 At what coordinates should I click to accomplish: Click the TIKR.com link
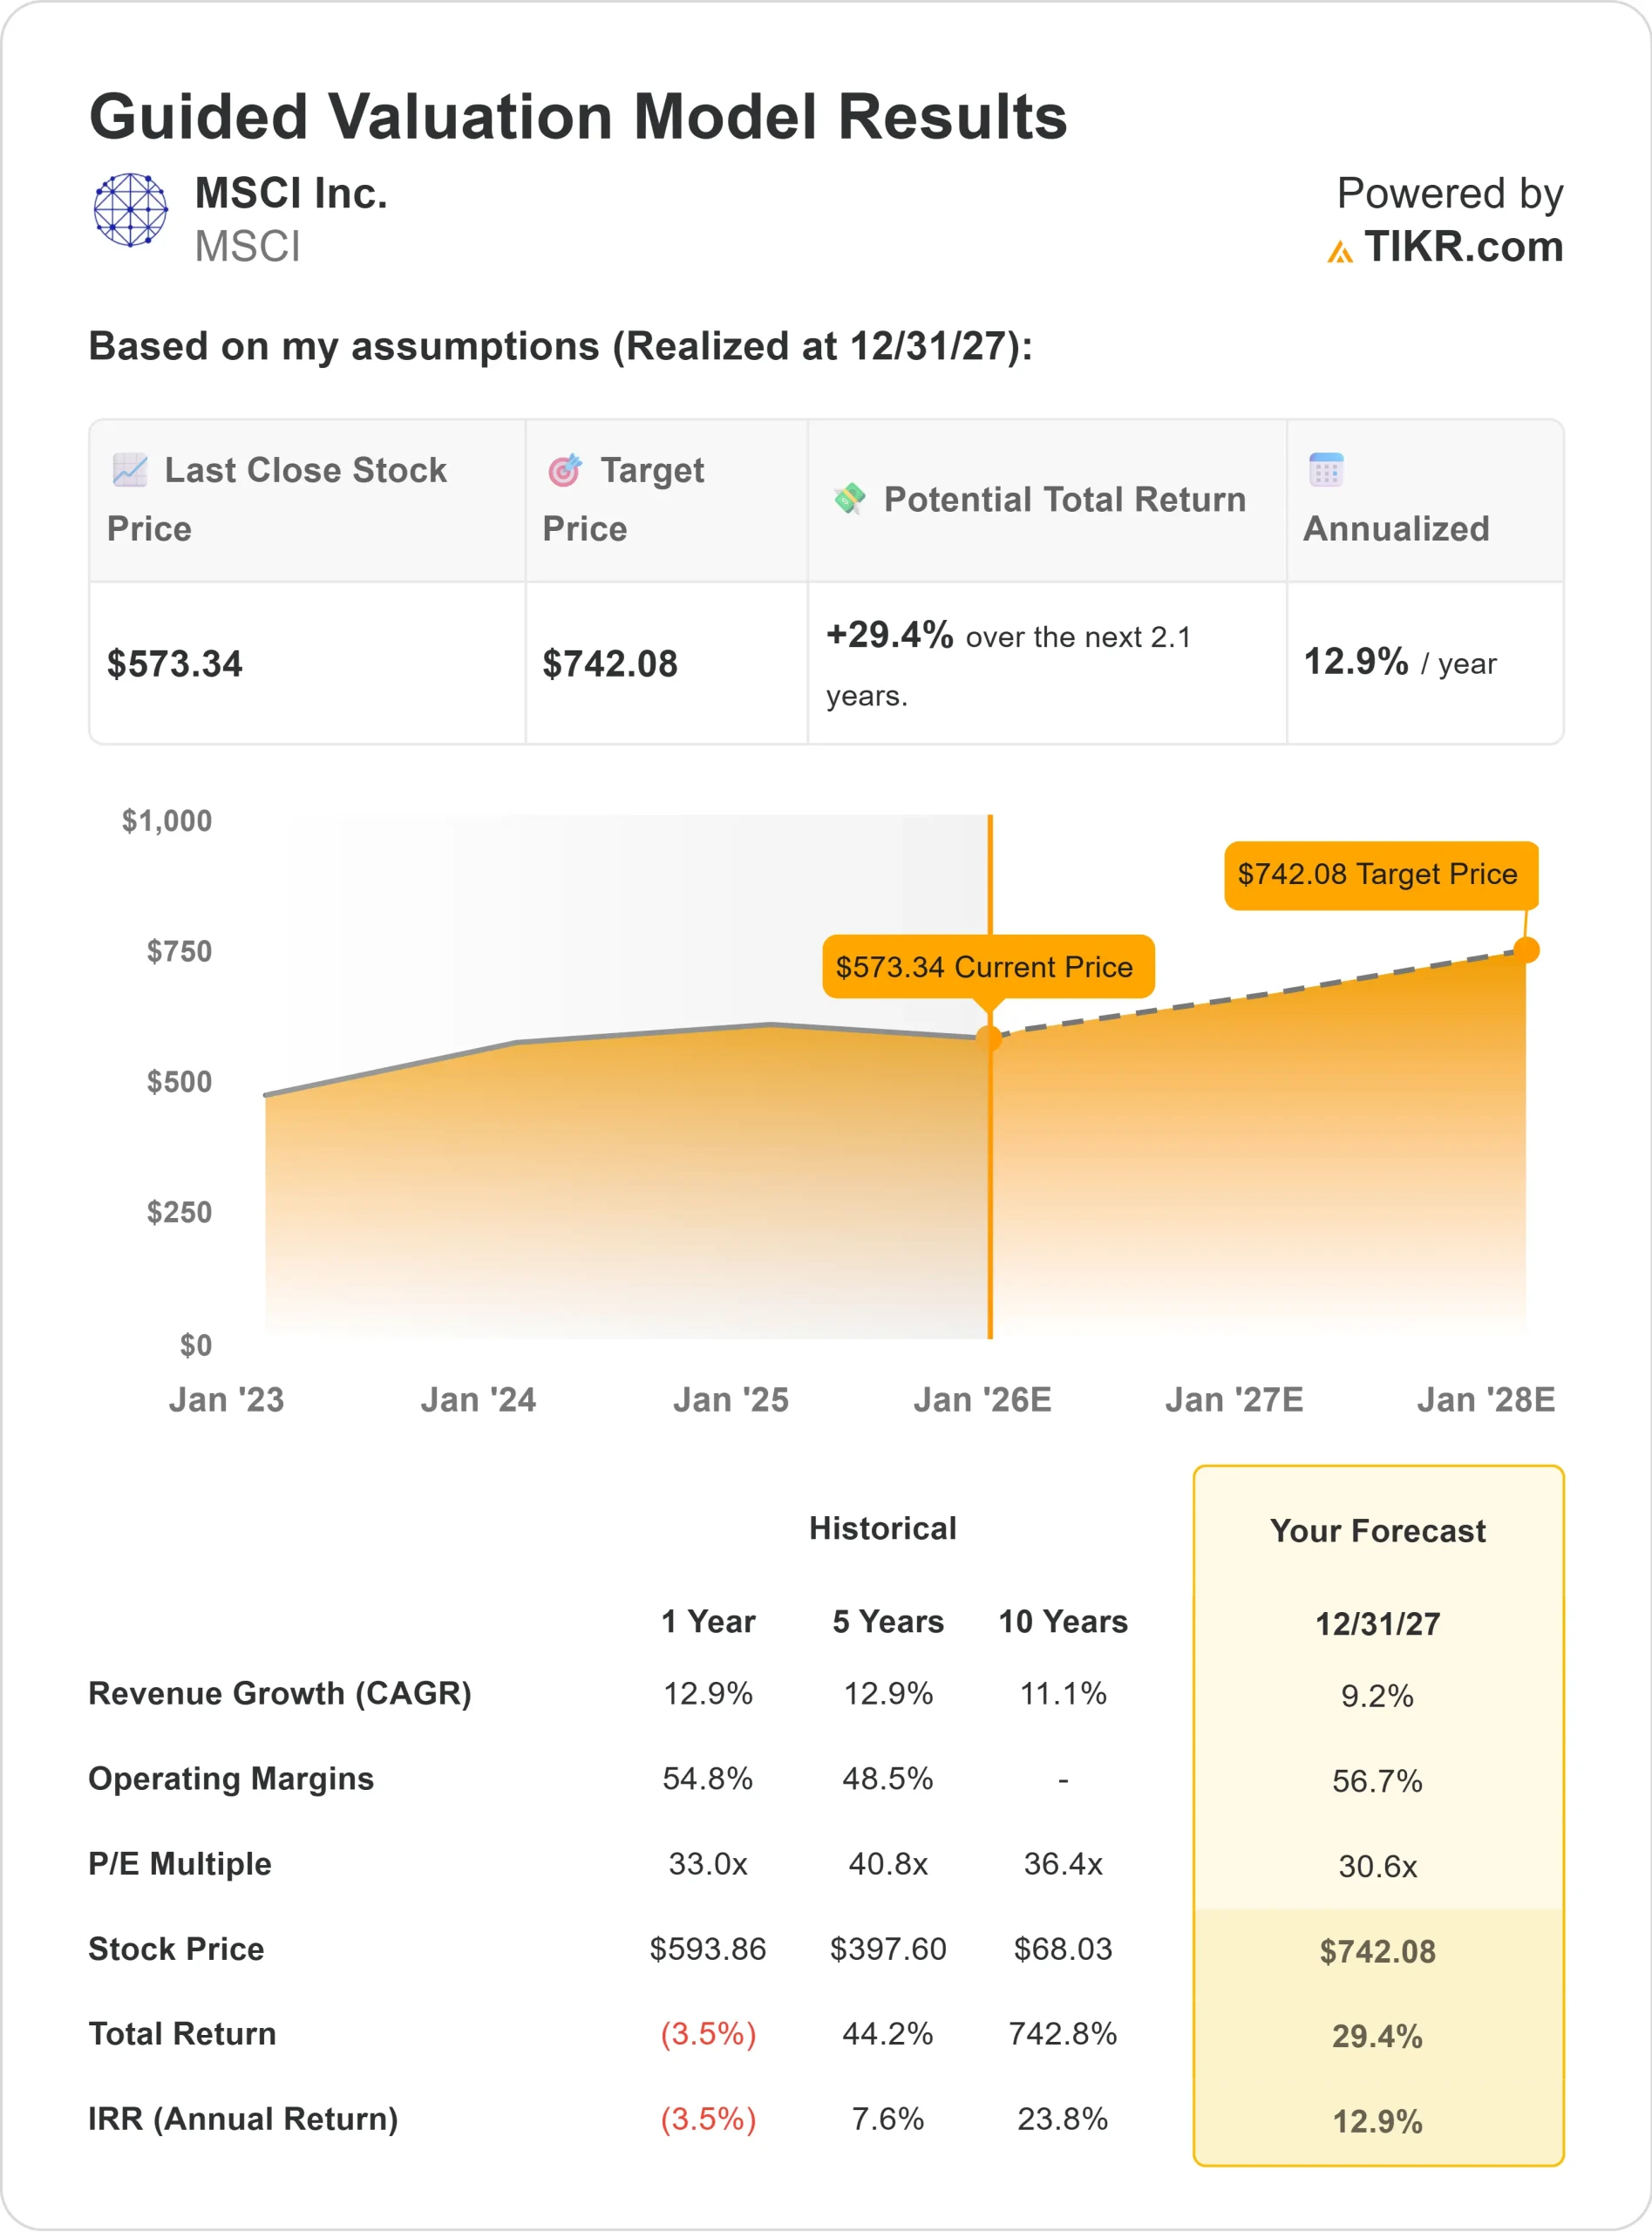(x=1463, y=247)
